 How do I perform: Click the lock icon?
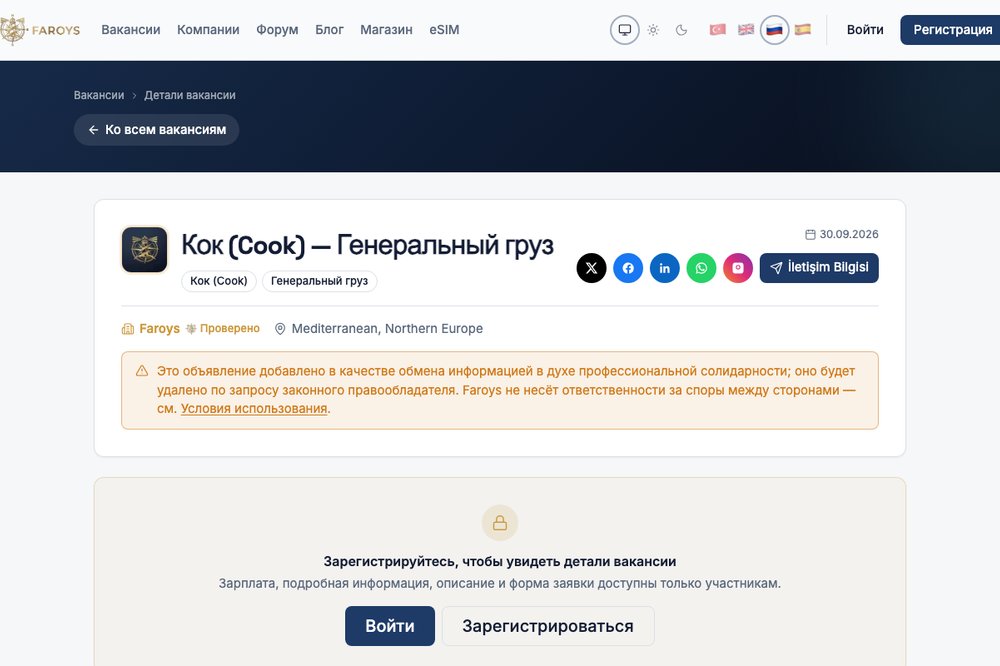[500, 523]
